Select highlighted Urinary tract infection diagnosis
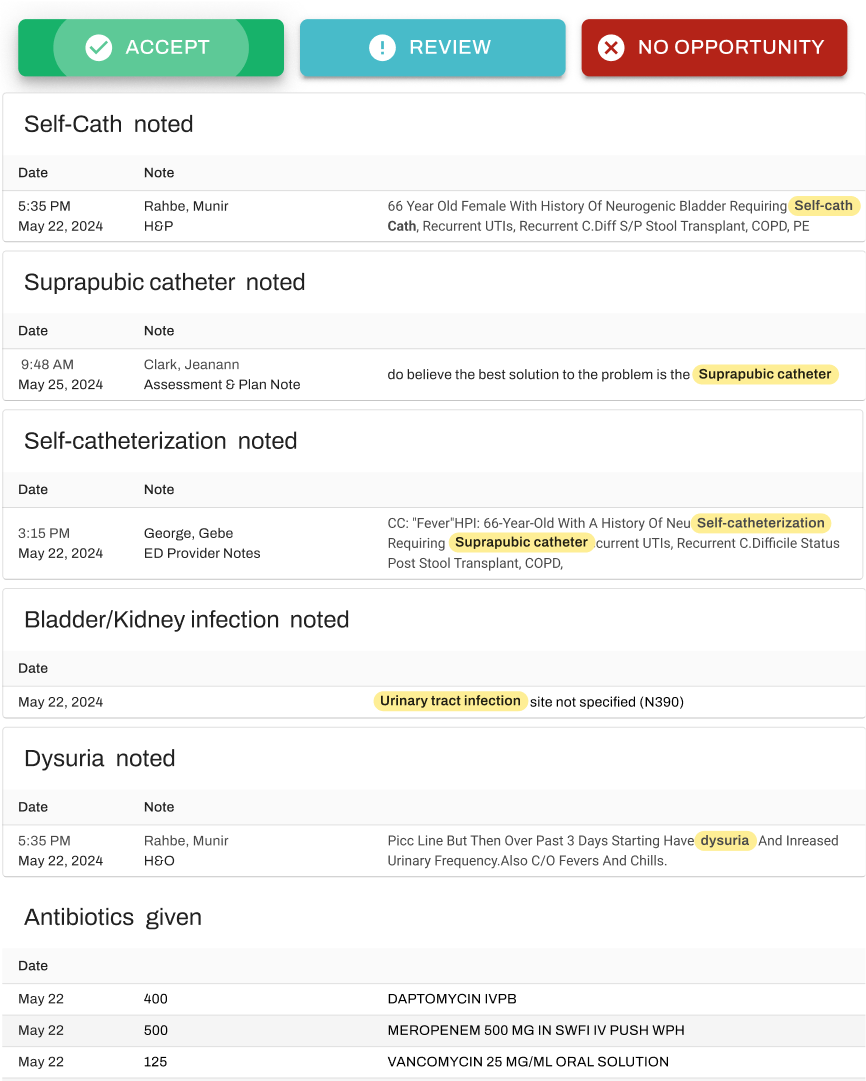Image resolution: width=866 pixels, height=1081 pixels. coord(450,701)
